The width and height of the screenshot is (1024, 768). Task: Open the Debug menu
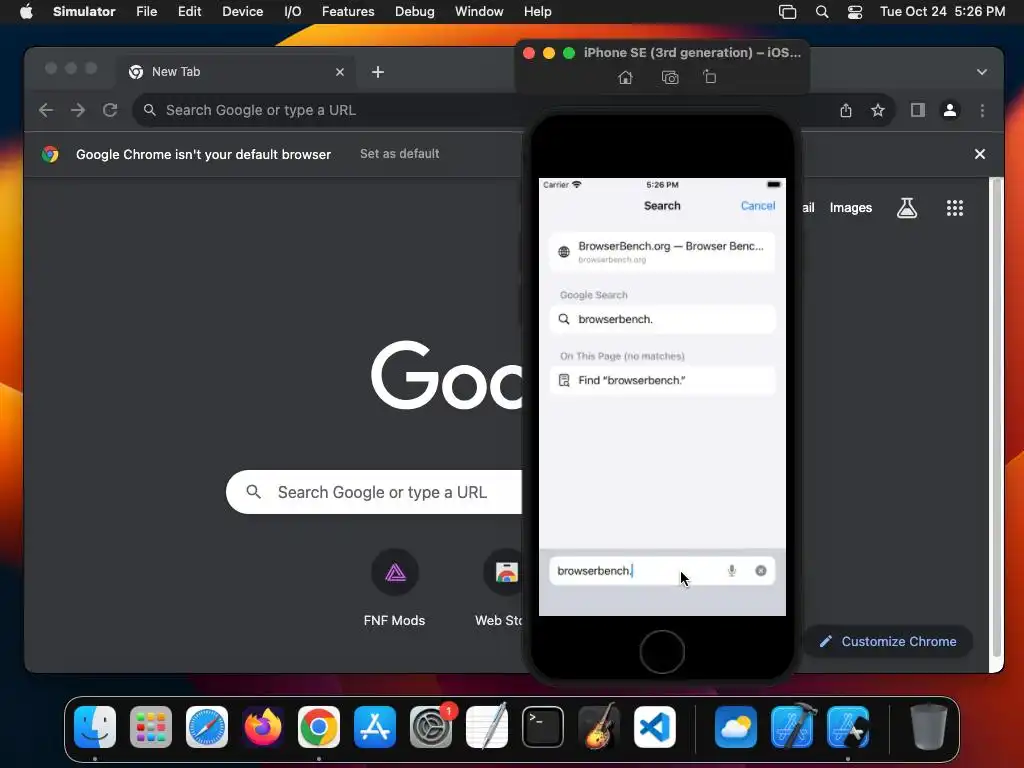coord(415,12)
